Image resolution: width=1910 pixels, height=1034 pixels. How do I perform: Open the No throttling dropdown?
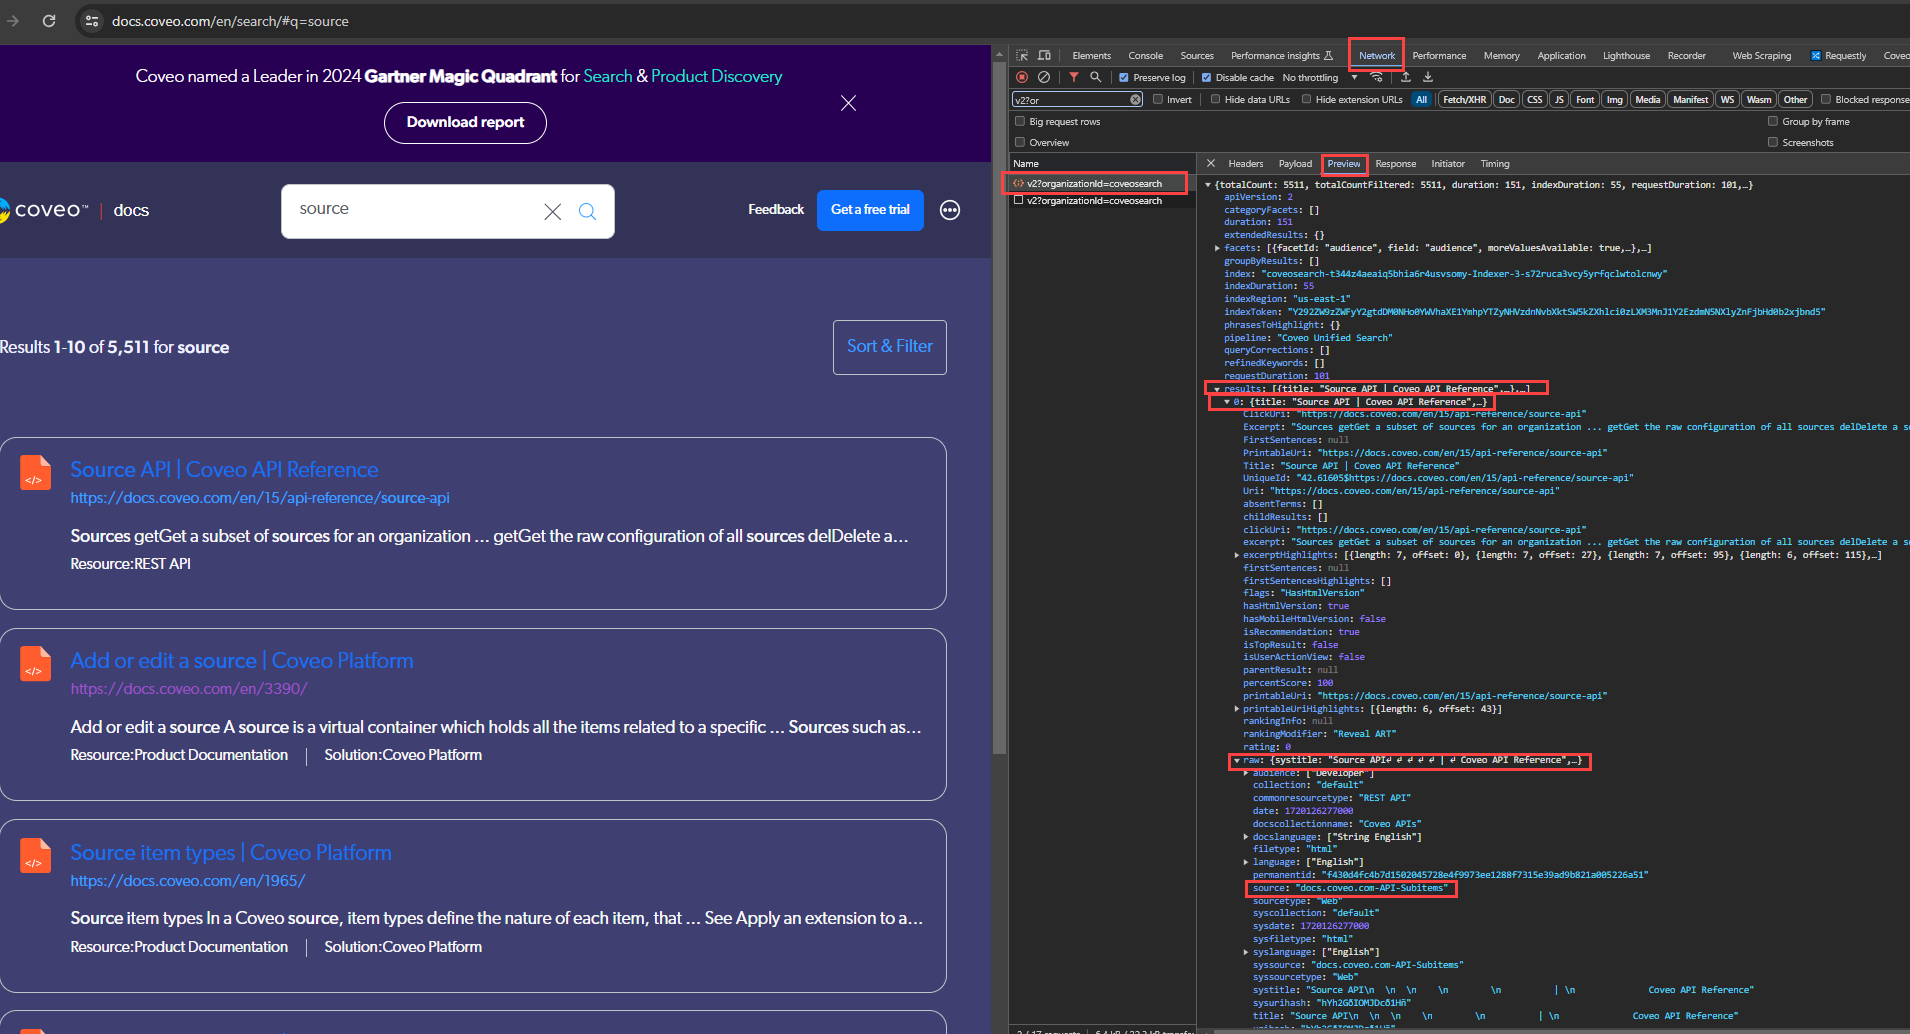(x=1320, y=78)
